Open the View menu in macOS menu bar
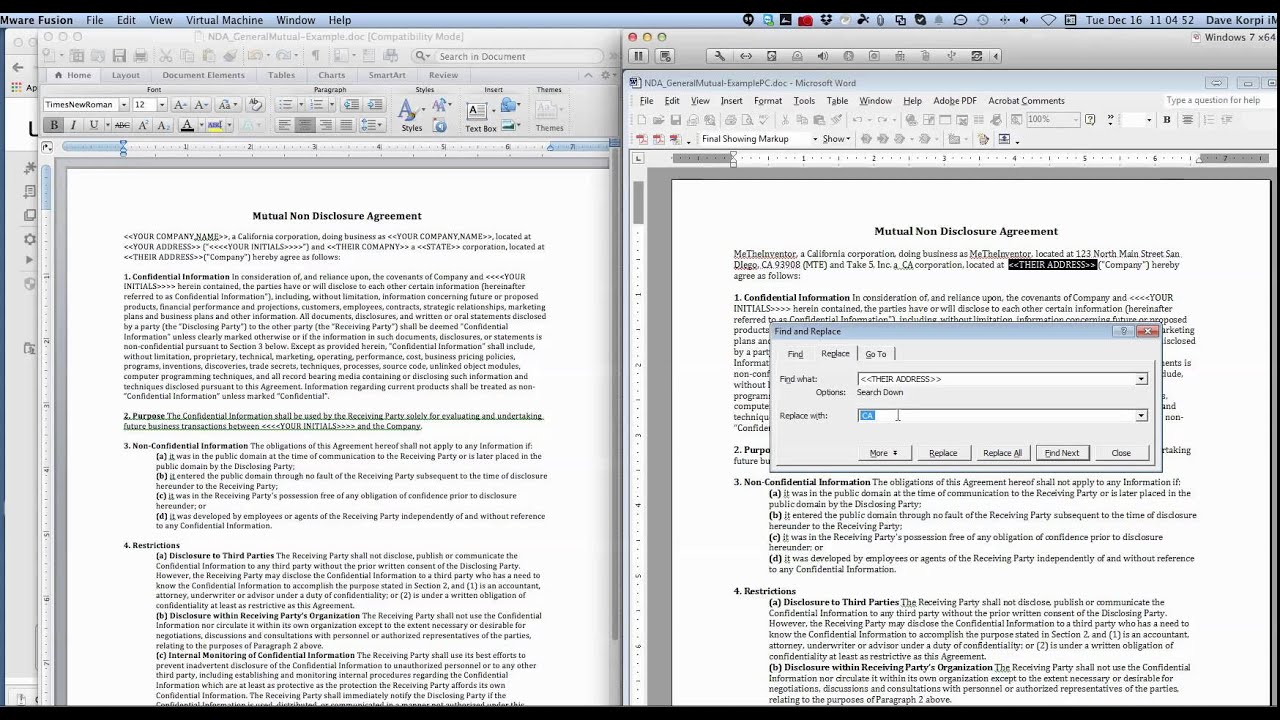Screen dimensions: 1280x720 tap(159, 20)
